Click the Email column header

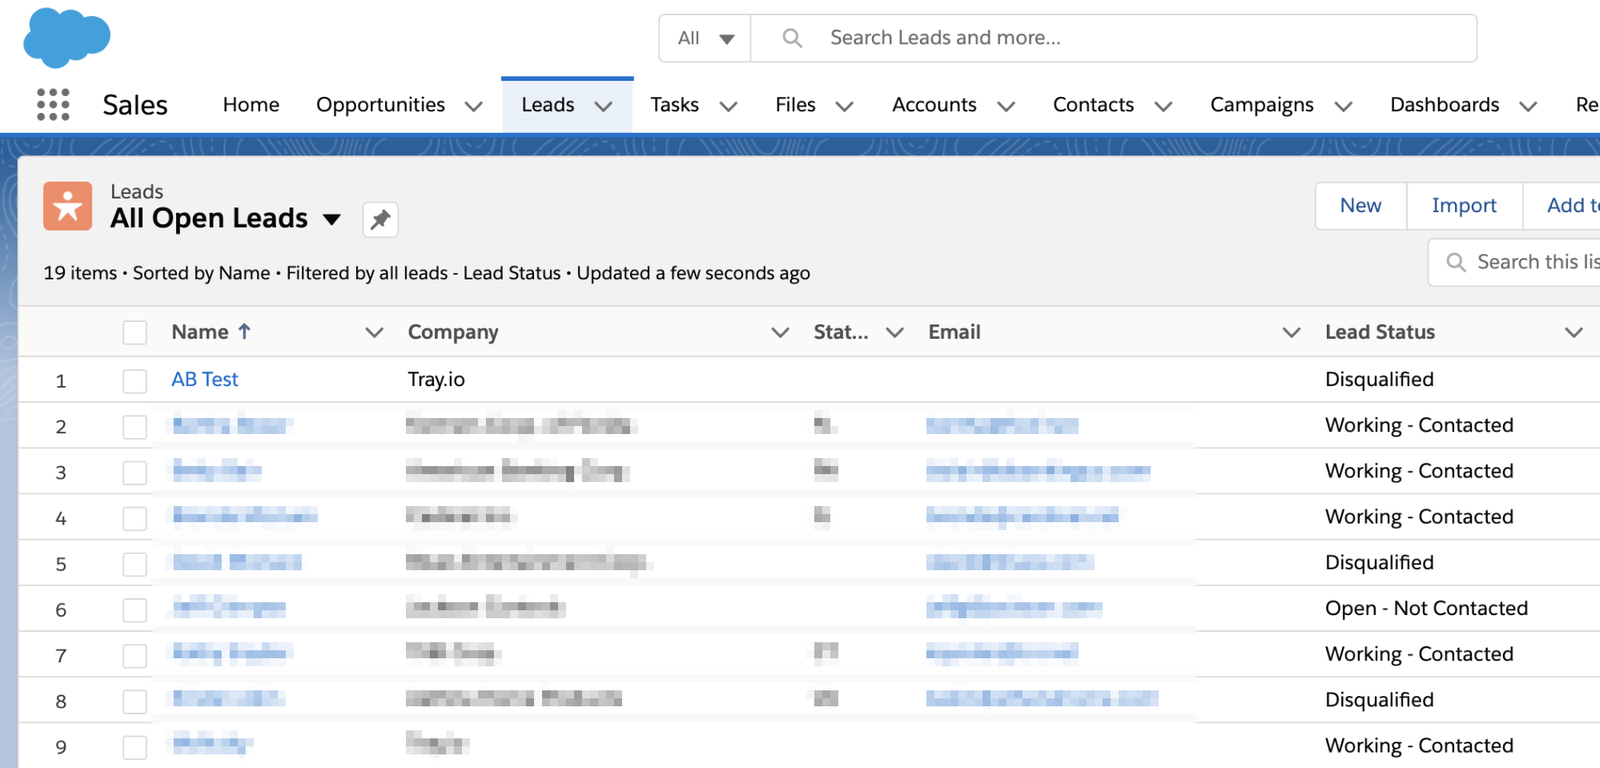pyautogui.click(x=954, y=332)
